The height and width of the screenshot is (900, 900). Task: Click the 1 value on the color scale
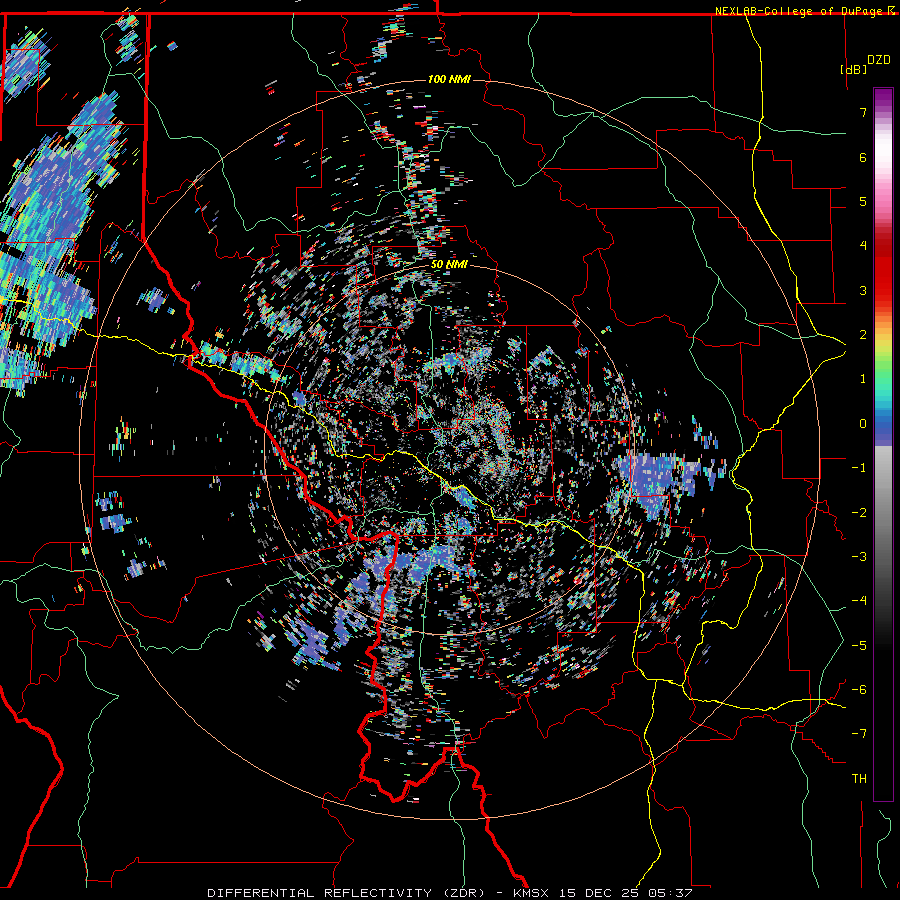tap(863, 379)
